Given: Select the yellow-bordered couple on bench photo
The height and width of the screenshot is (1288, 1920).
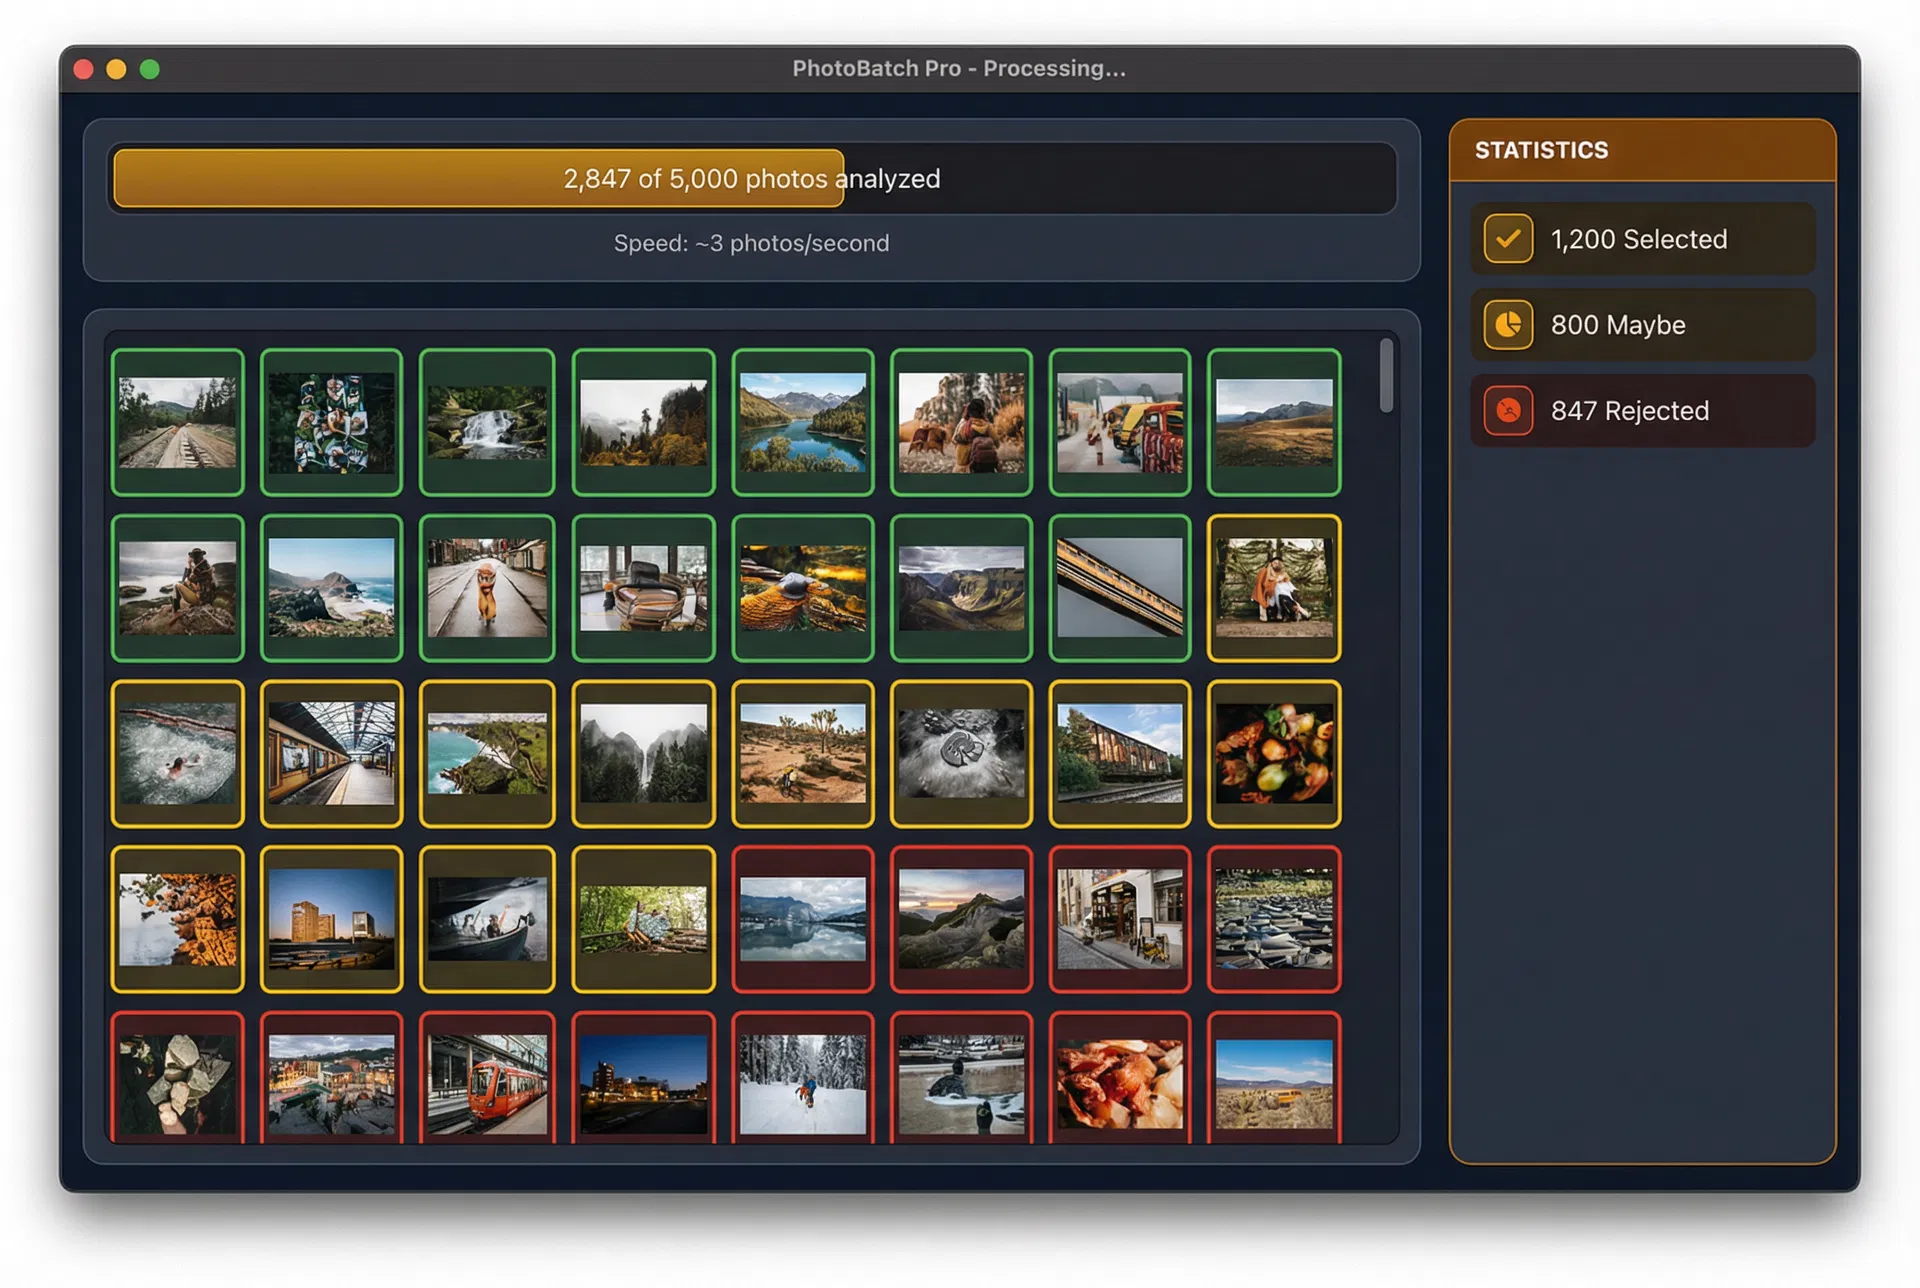Looking at the screenshot, I should 1273,588.
